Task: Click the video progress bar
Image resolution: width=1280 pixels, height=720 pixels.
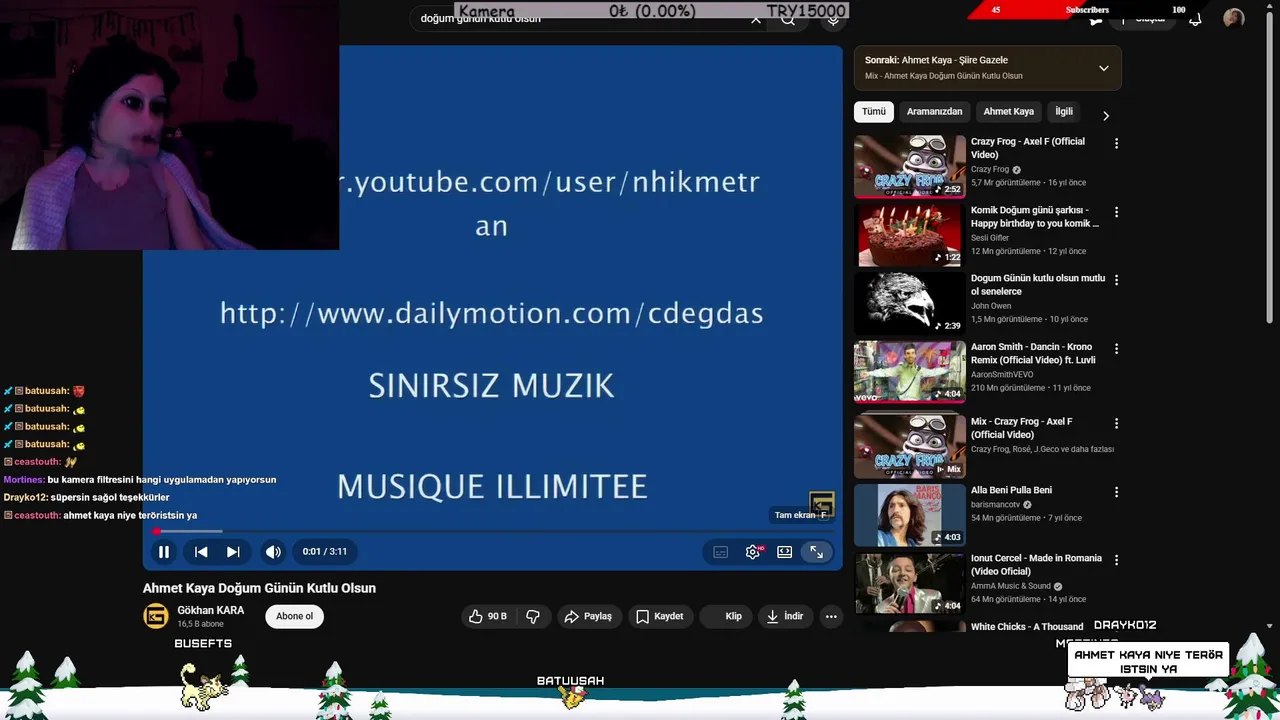Action: click(x=492, y=531)
